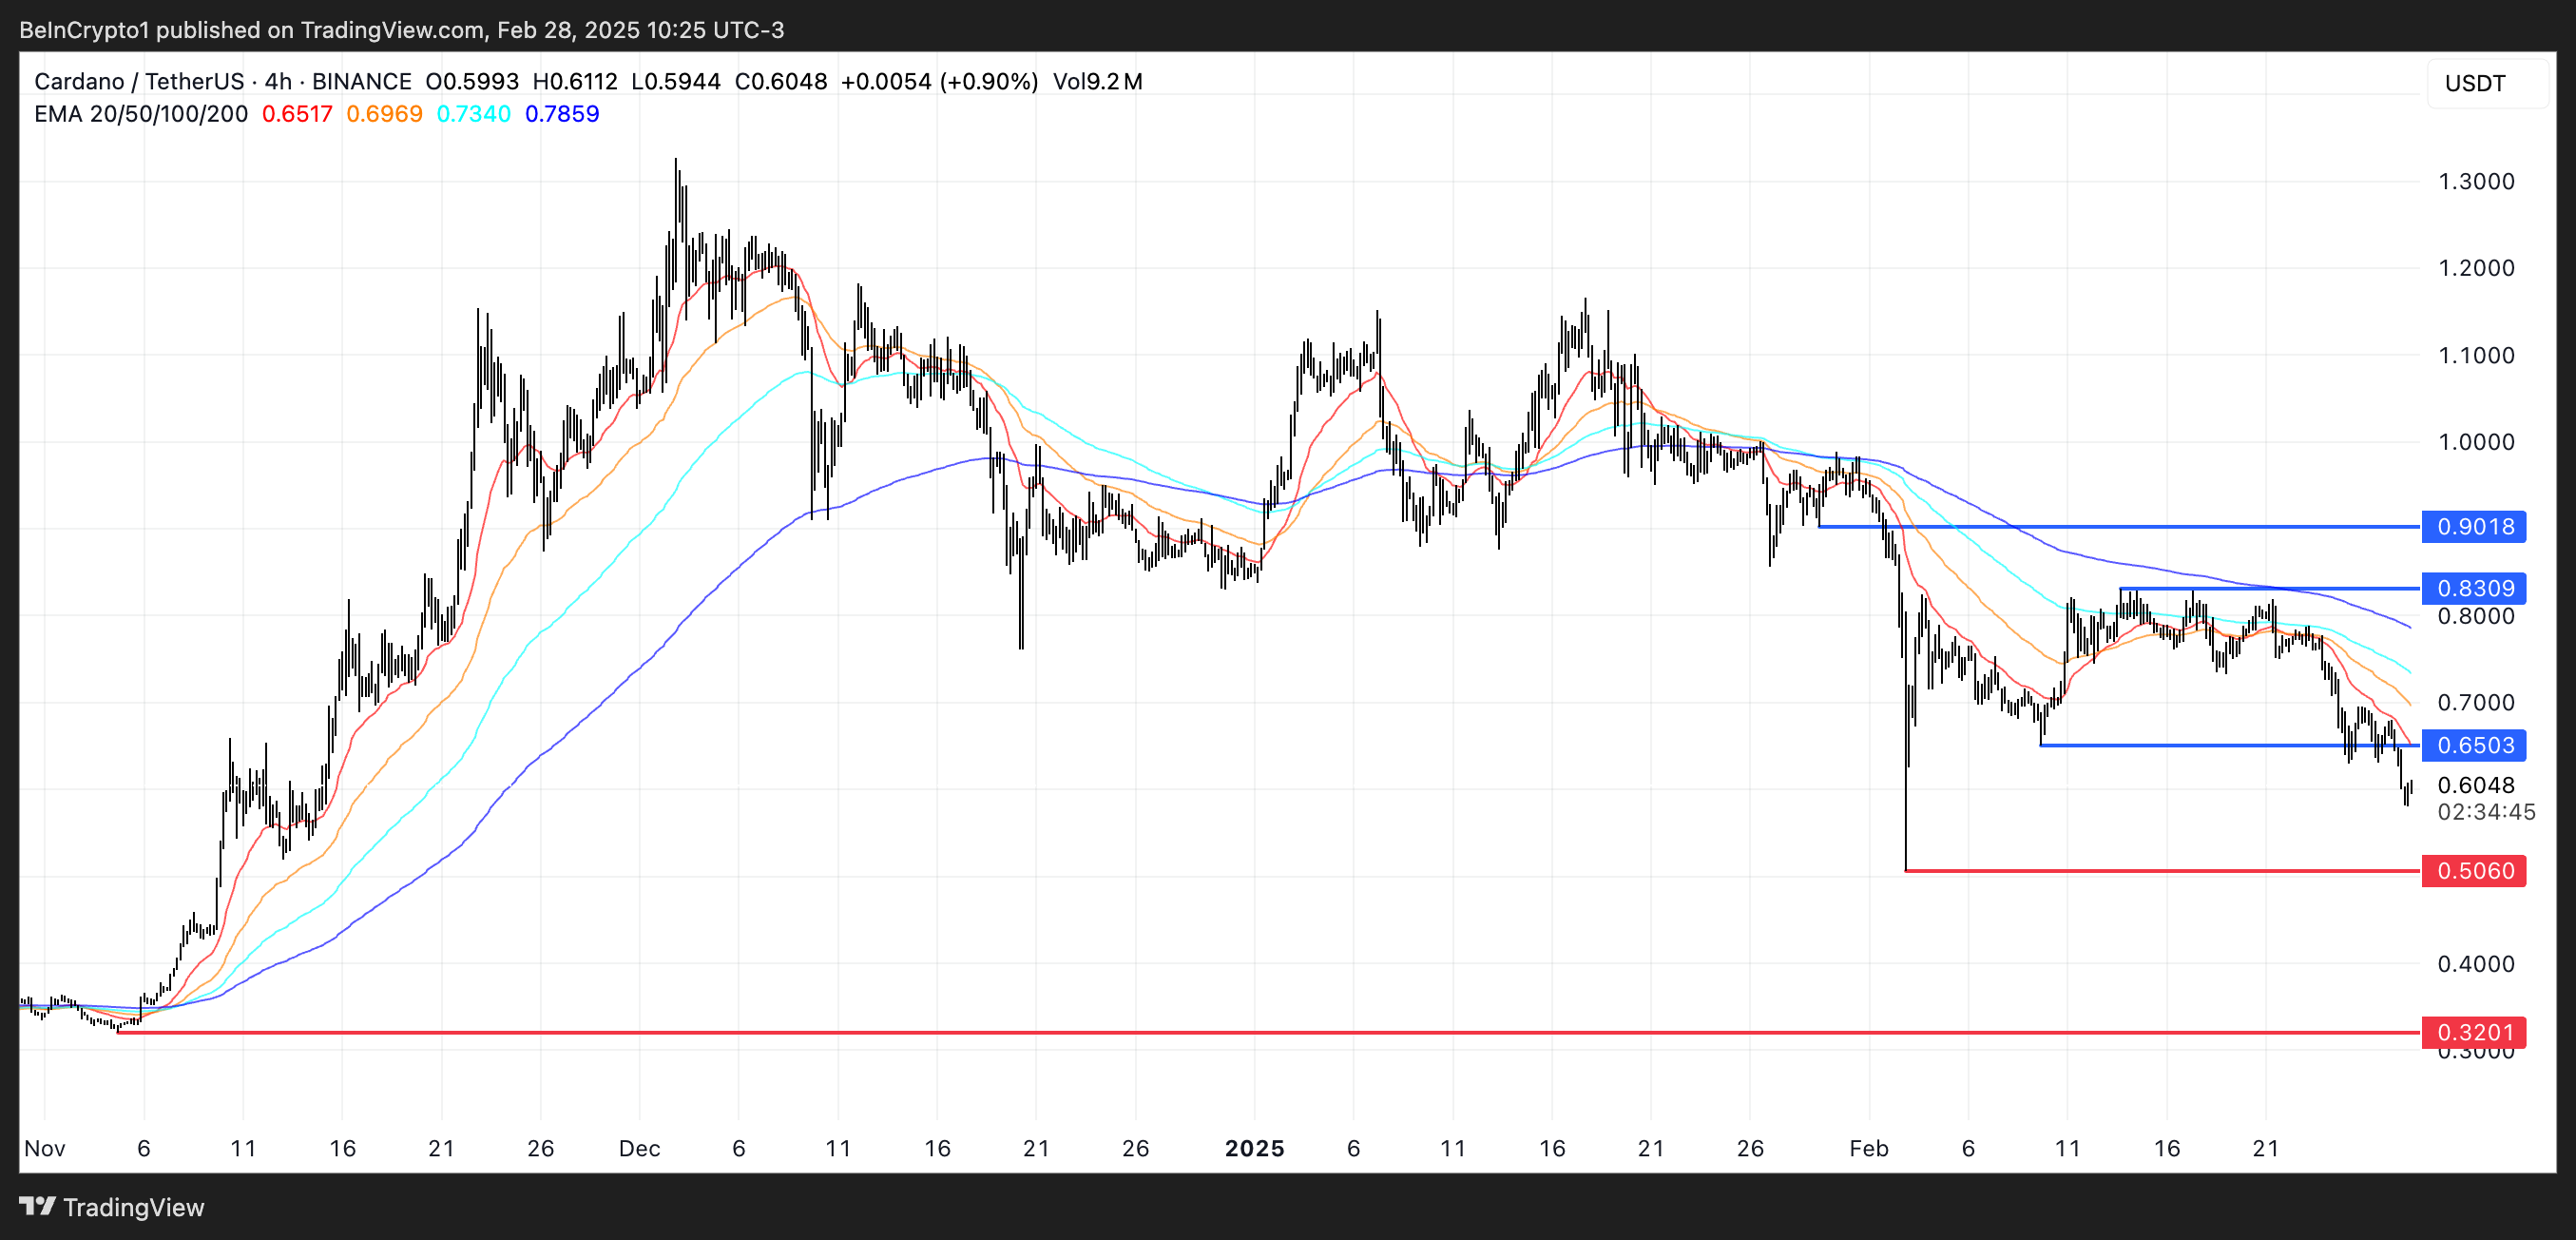
Task: Click the 2025 marker on time axis
Action: 1254,1148
